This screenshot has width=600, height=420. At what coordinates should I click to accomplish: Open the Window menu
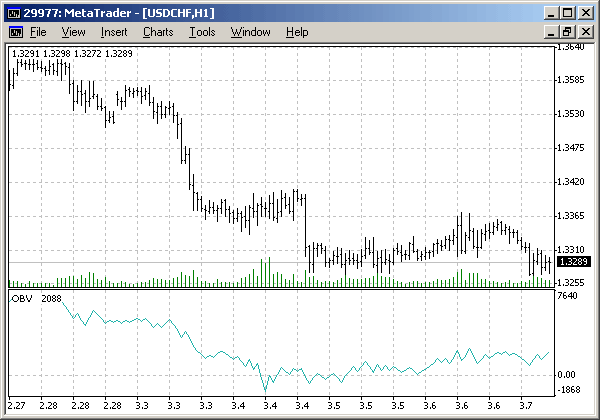(250, 32)
